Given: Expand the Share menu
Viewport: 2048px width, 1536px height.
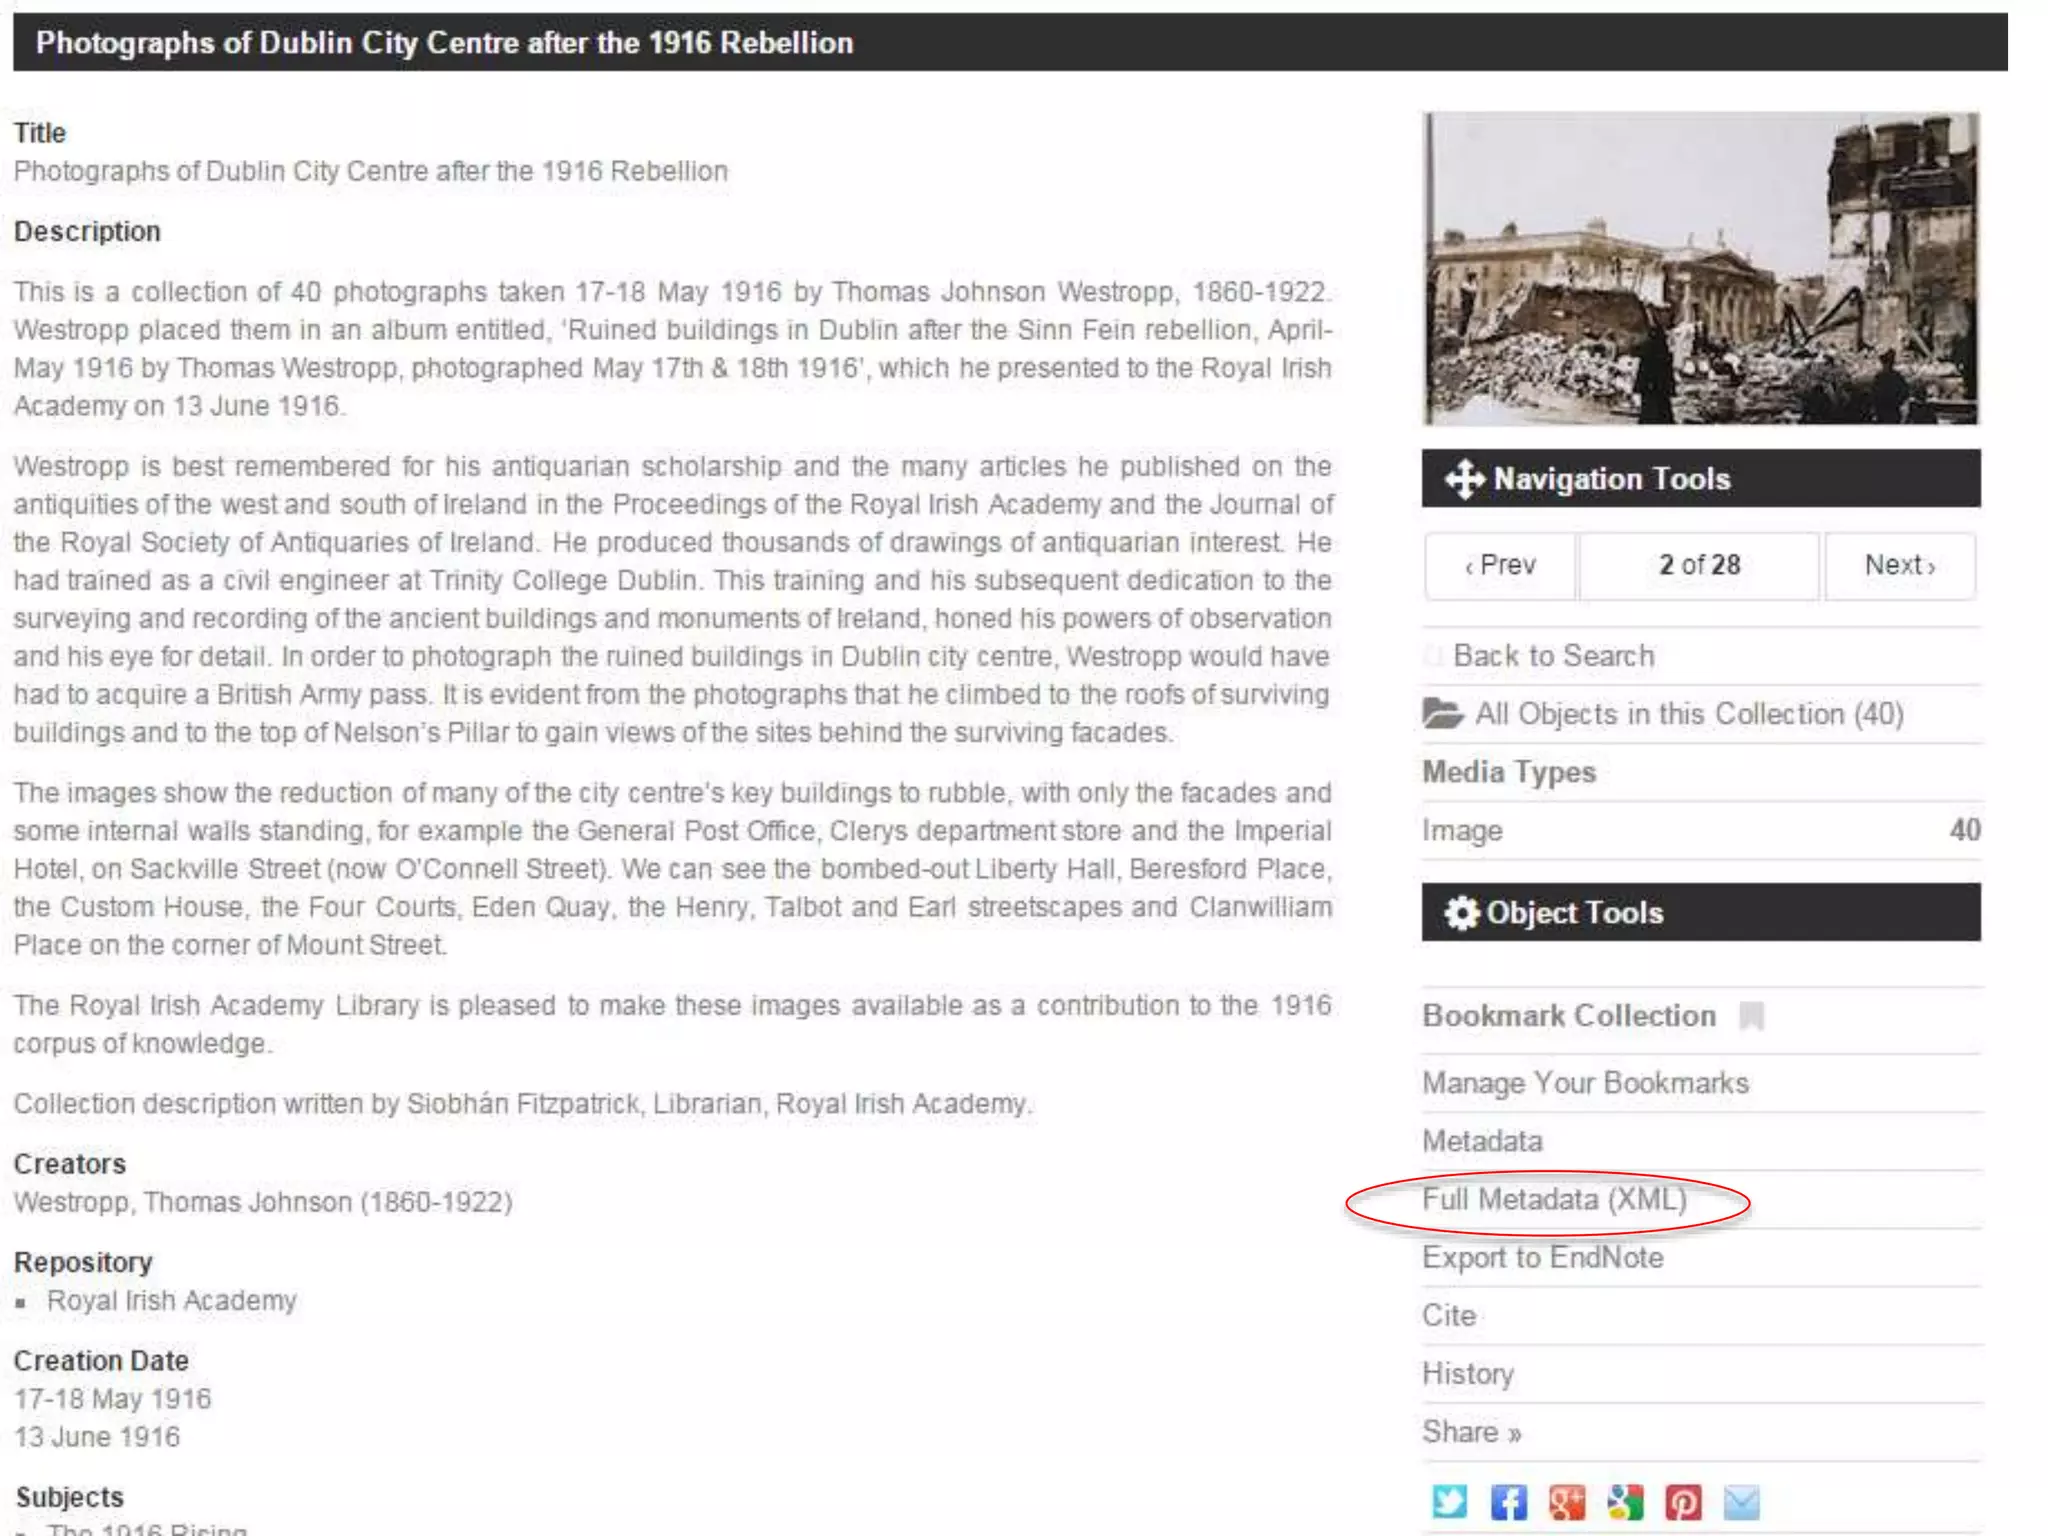Looking at the screenshot, I should [x=1471, y=1432].
